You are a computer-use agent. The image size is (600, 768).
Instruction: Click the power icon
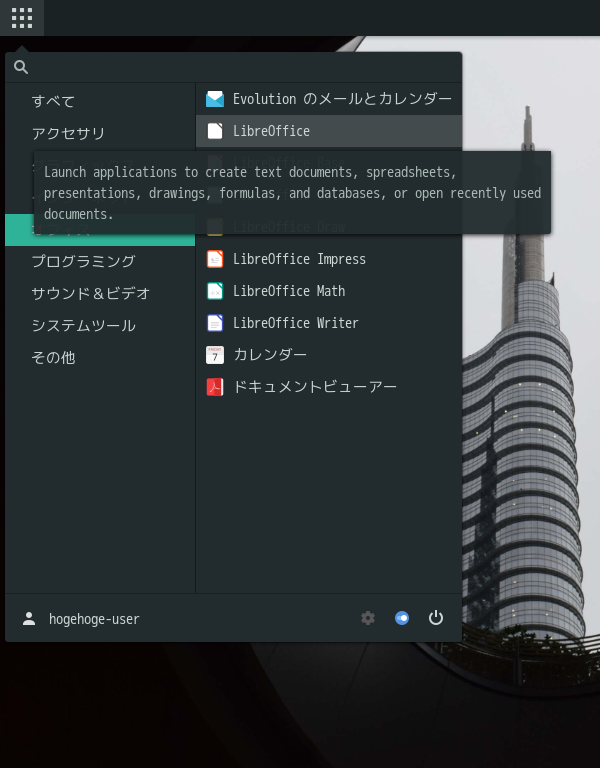(x=436, y=618)
